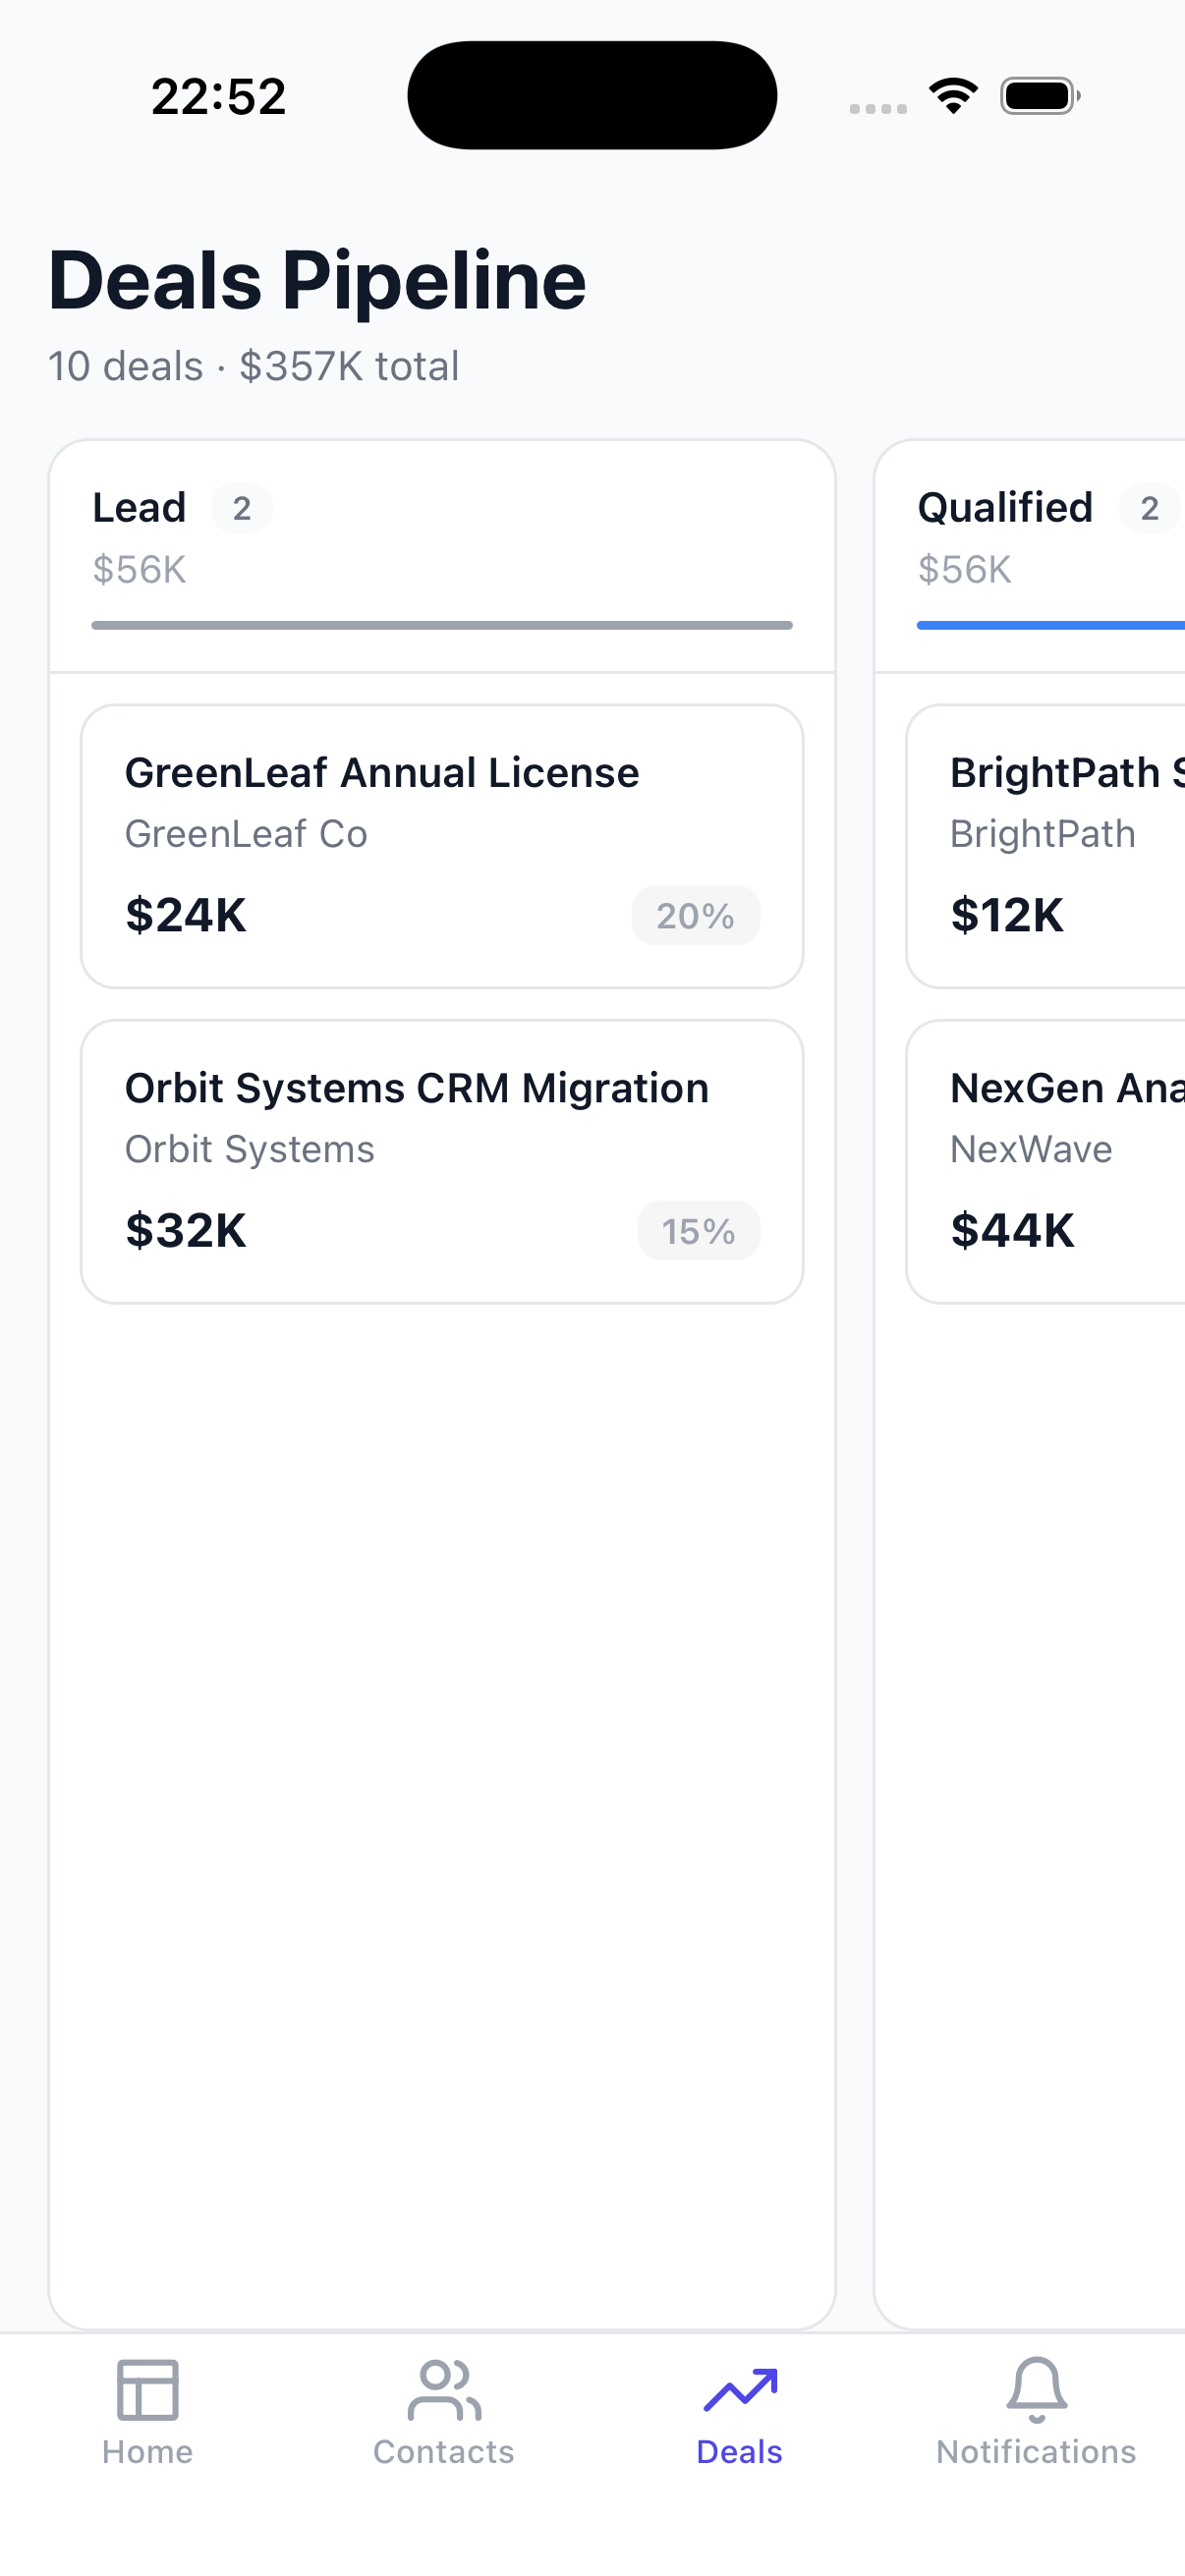Tap the 22:52 clock in status bar
The image size is (1185, 2576).
219,96
